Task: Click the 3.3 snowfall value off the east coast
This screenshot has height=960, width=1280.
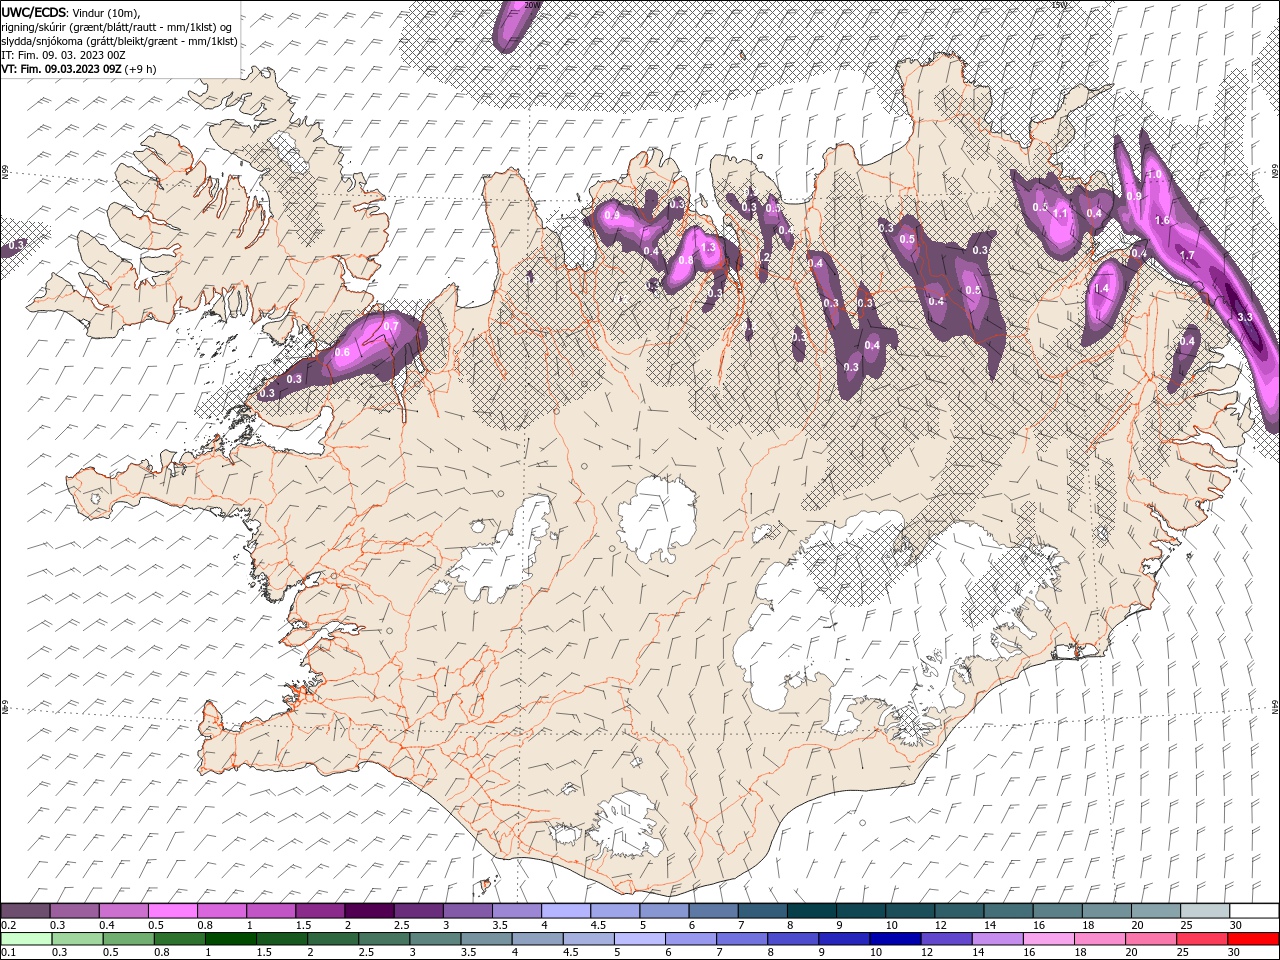Action: click(1245, 317)
